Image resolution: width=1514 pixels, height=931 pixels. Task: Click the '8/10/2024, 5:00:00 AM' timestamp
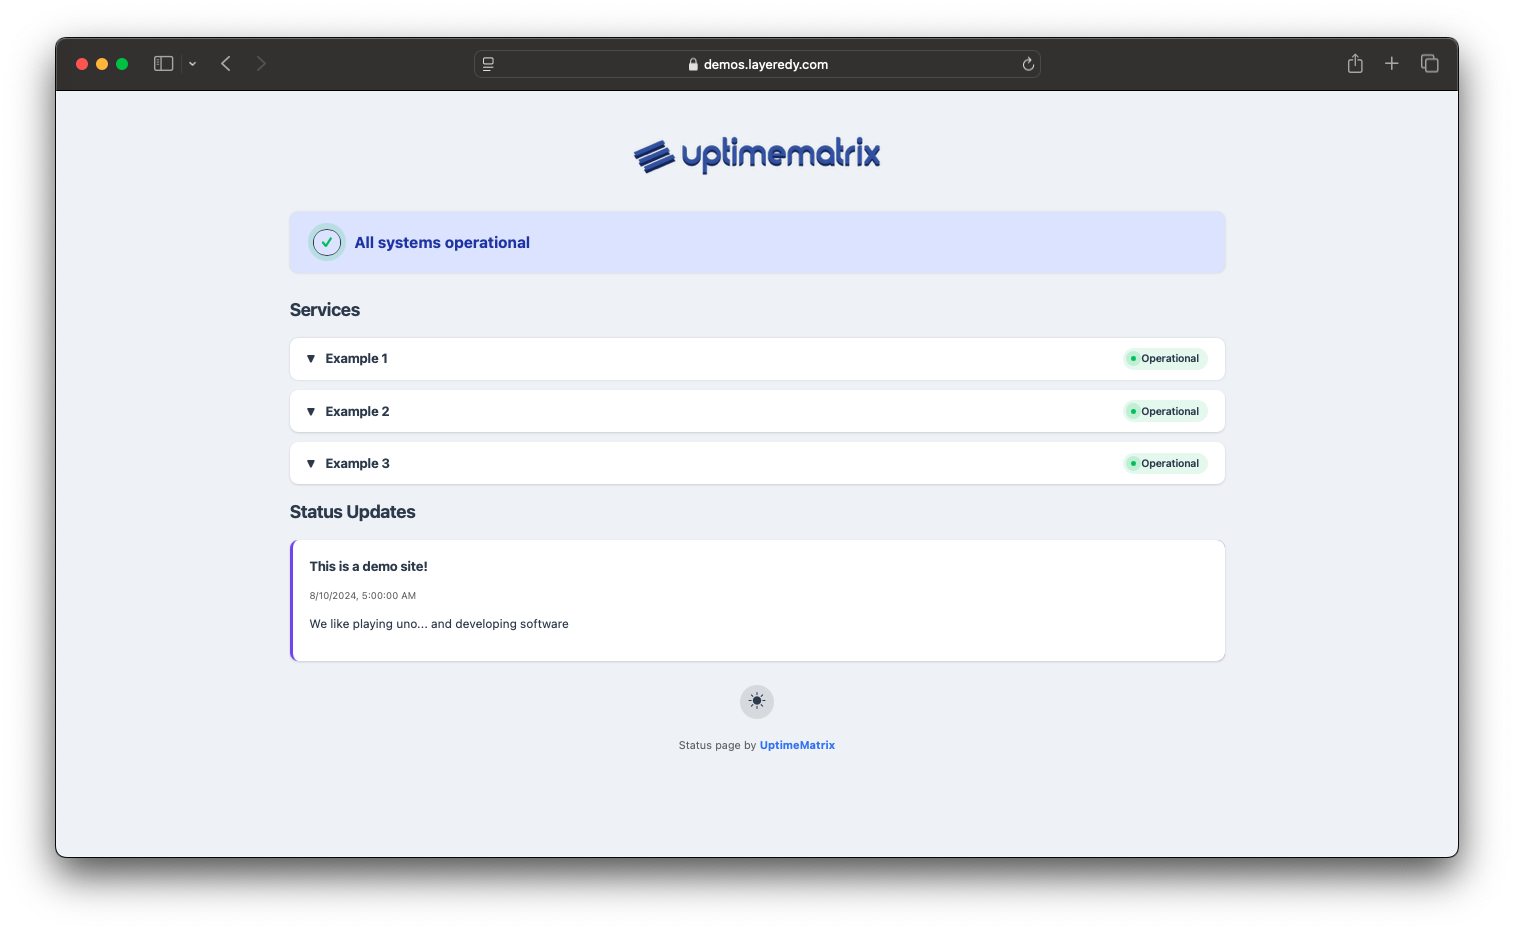coord(363,596)
